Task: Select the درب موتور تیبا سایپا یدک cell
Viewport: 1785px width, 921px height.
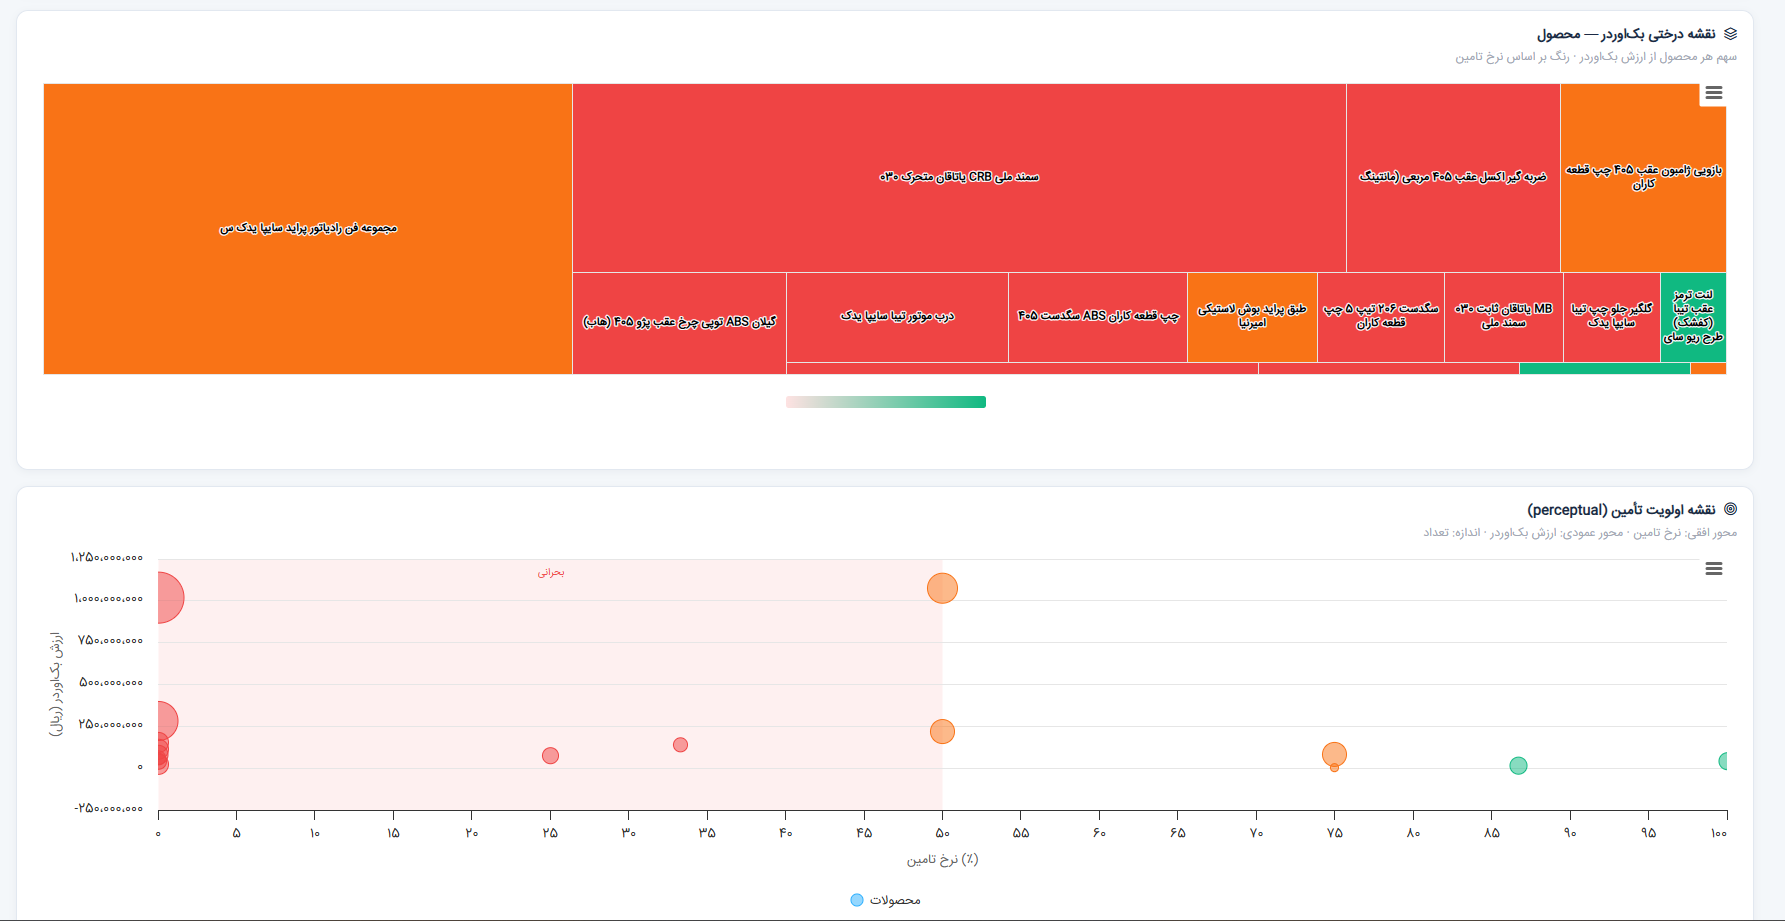Action: click(x=897, y=317)
